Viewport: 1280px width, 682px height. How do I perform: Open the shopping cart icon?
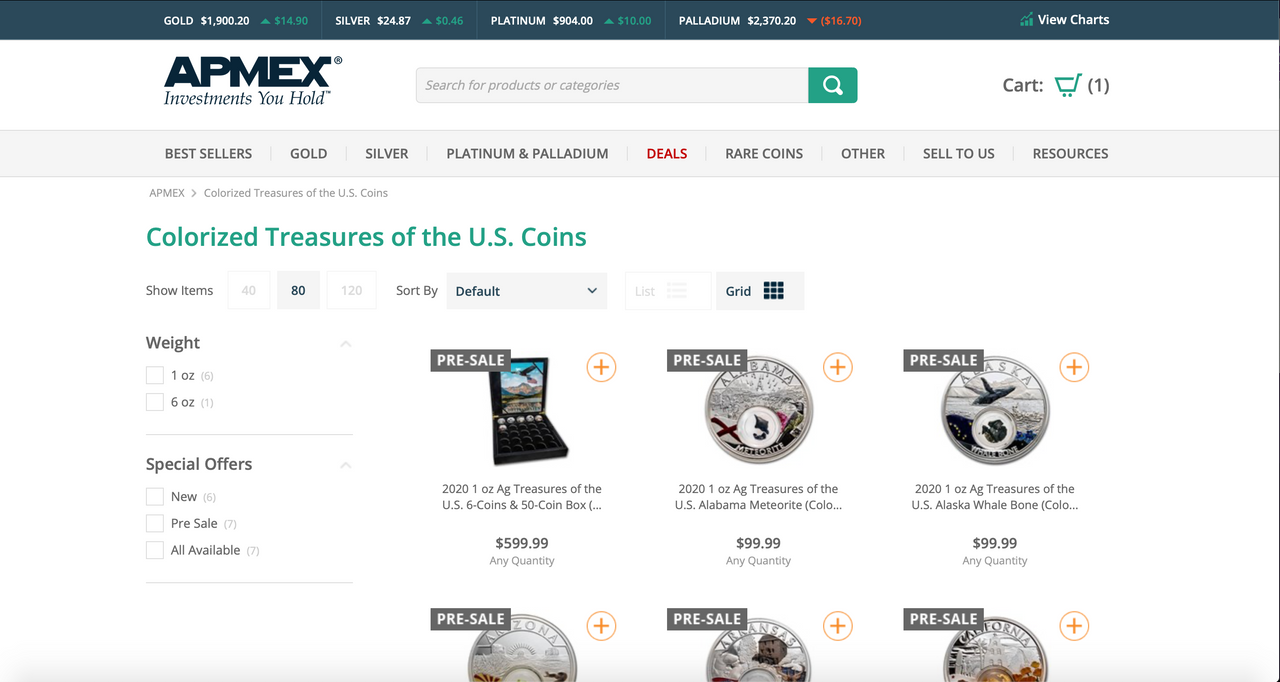1067,85
